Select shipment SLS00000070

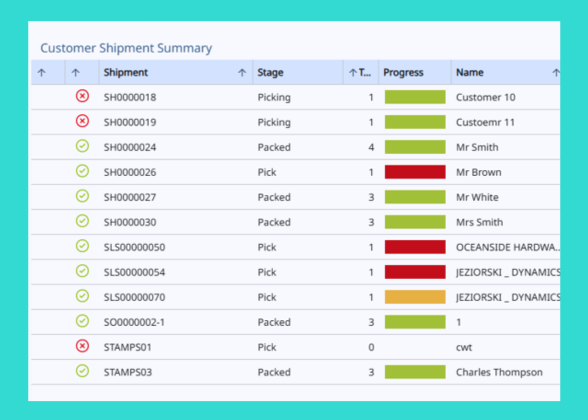point(134,297)
